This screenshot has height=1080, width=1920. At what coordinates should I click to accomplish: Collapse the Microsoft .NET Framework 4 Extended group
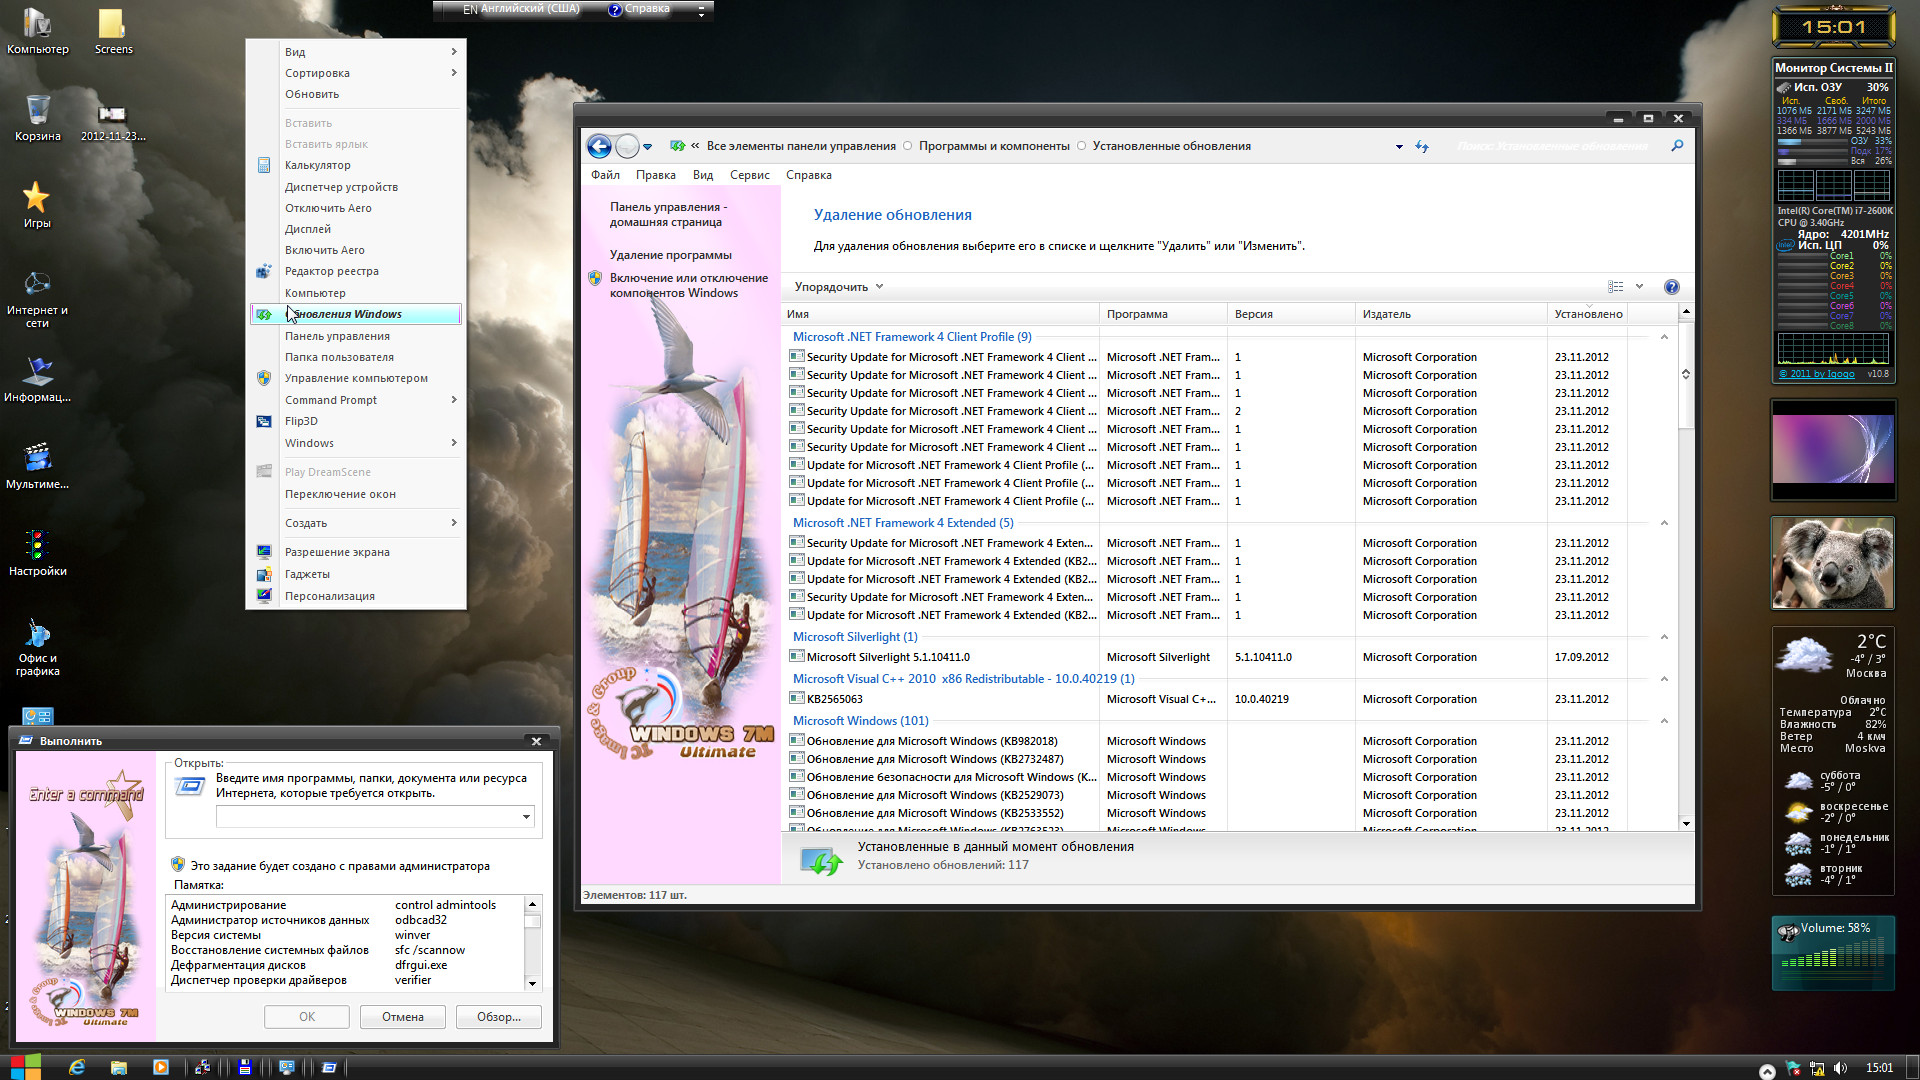point(1664,523)
